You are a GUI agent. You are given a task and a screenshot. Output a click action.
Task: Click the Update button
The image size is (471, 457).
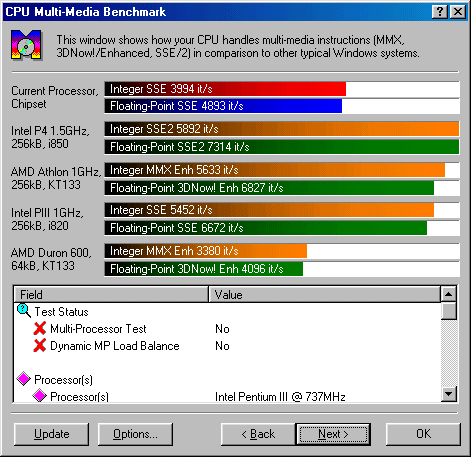click(52, 434)
